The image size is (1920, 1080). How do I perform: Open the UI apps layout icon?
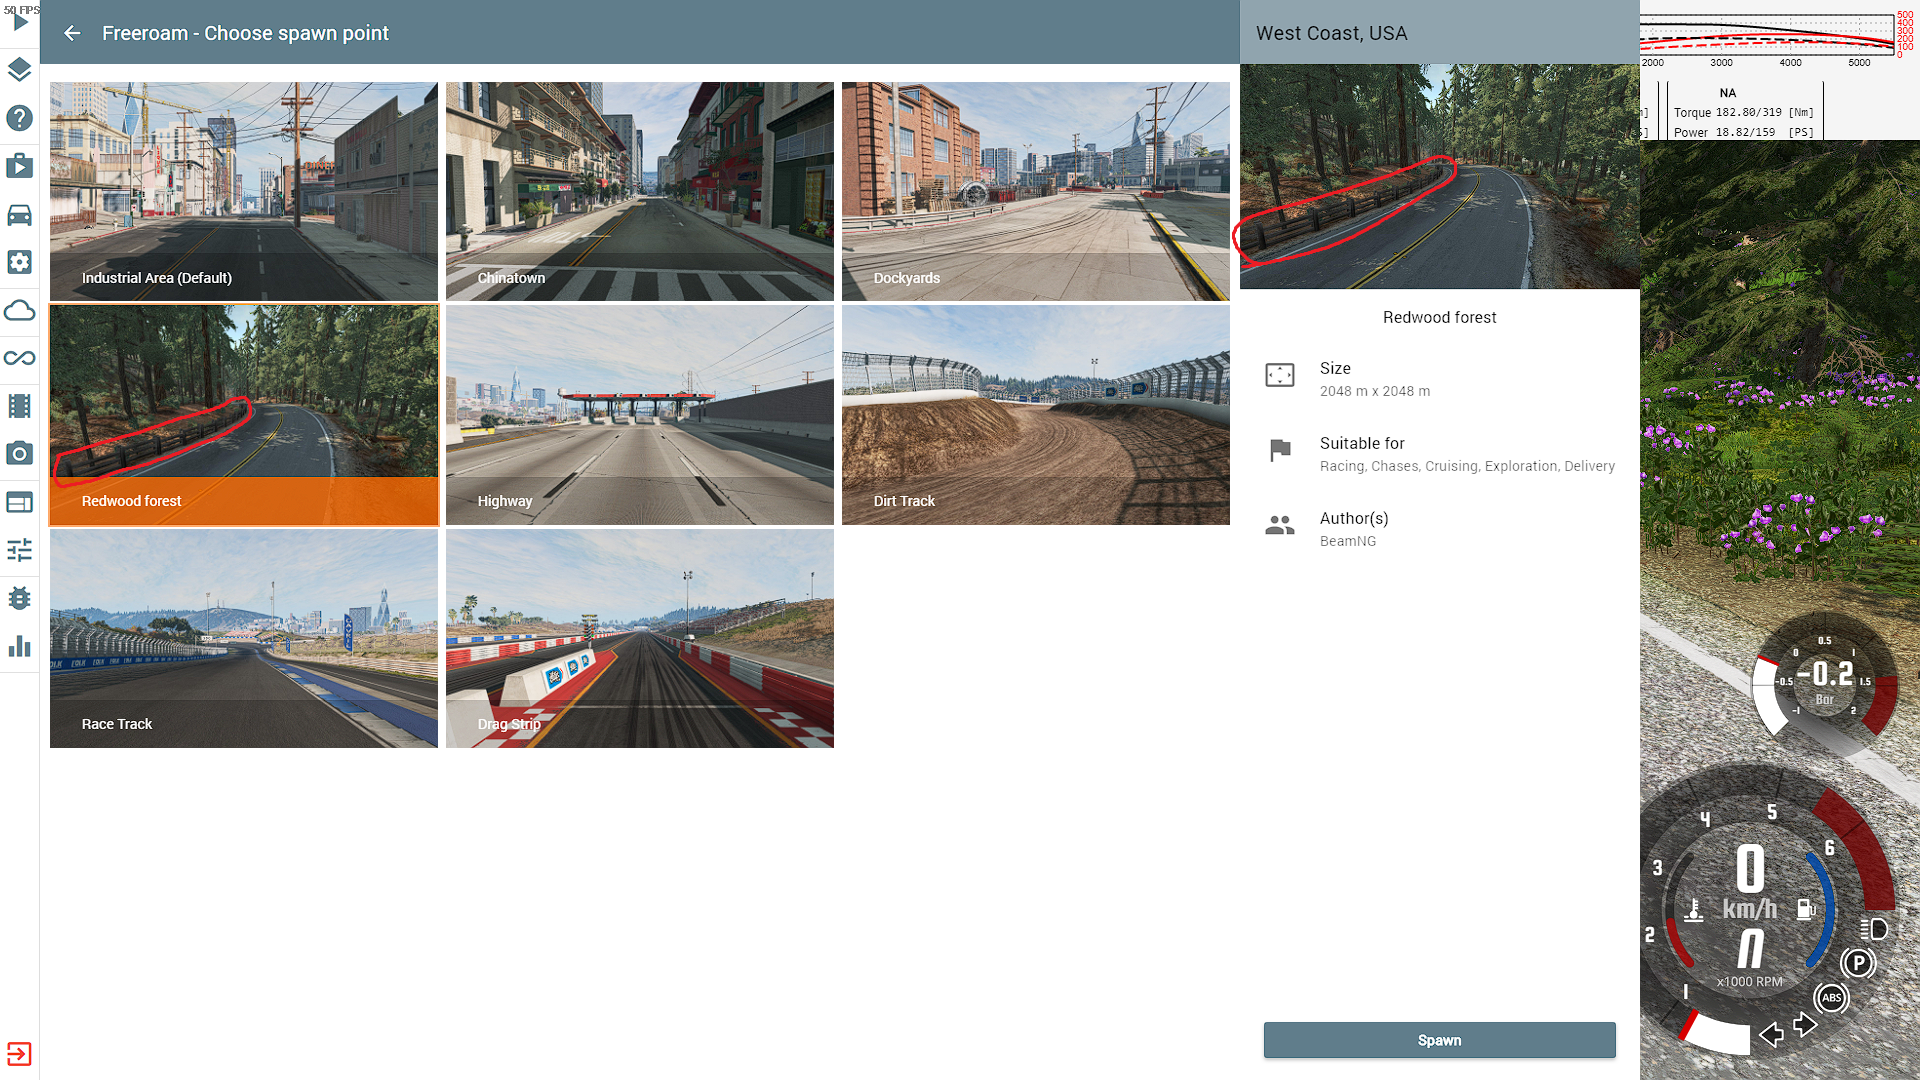(x=20, y=502)
